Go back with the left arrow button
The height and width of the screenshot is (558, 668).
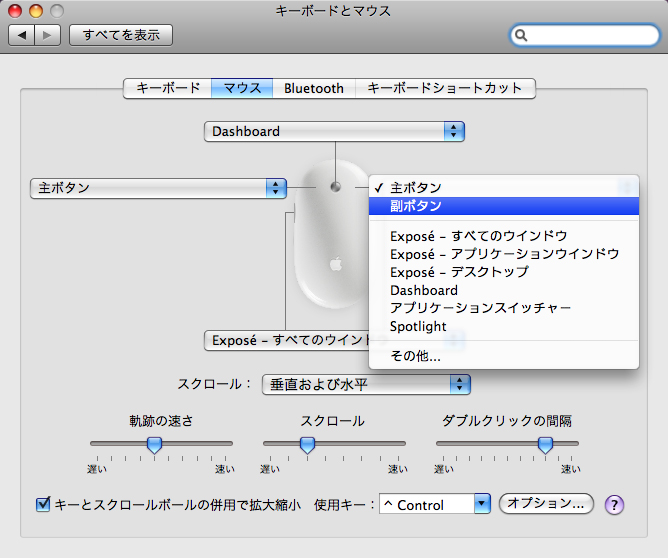(x=22, y=35)
